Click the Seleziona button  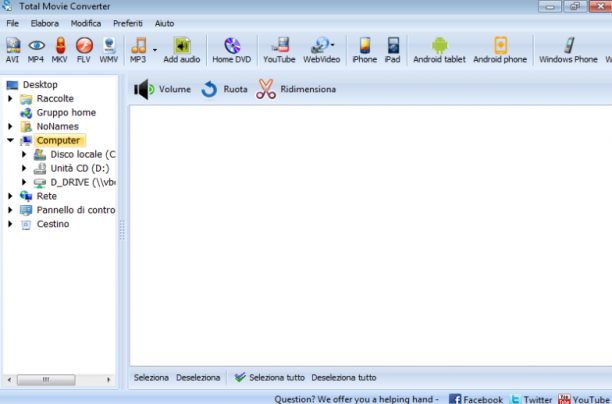(x=151, y=378)
